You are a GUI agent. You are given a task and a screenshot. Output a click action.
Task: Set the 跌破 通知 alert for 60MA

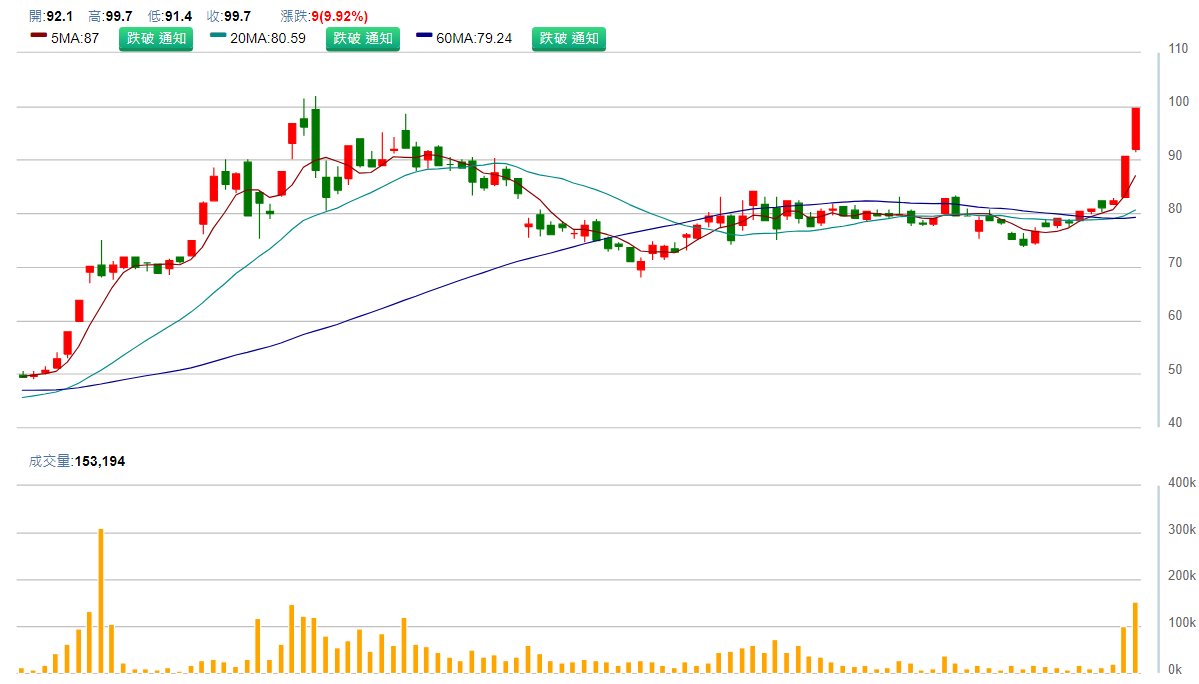[x=568, y=39]
